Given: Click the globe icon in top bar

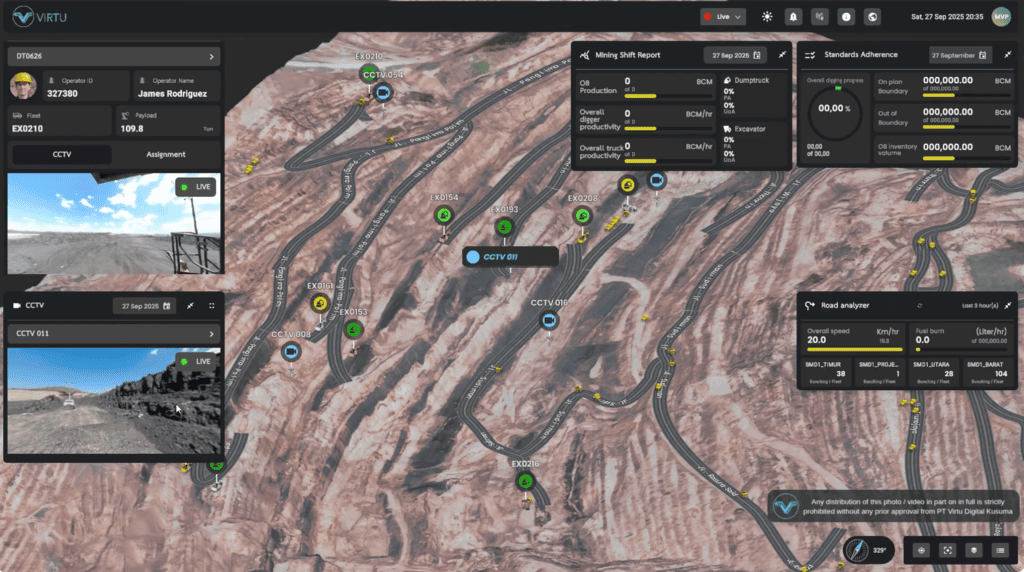Looking at the screenshot, I should pos(872,16).
